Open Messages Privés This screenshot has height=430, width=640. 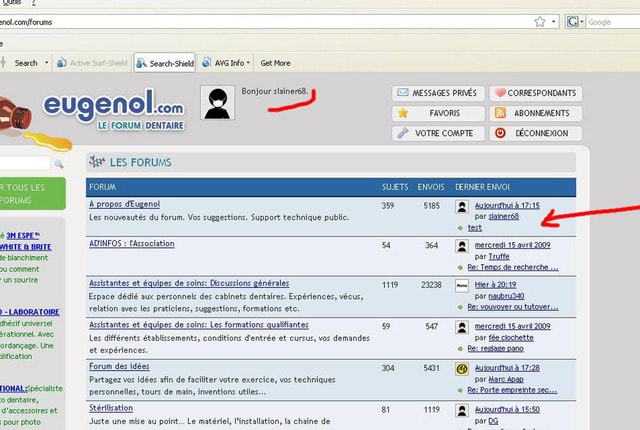click(x=436, y=93)
